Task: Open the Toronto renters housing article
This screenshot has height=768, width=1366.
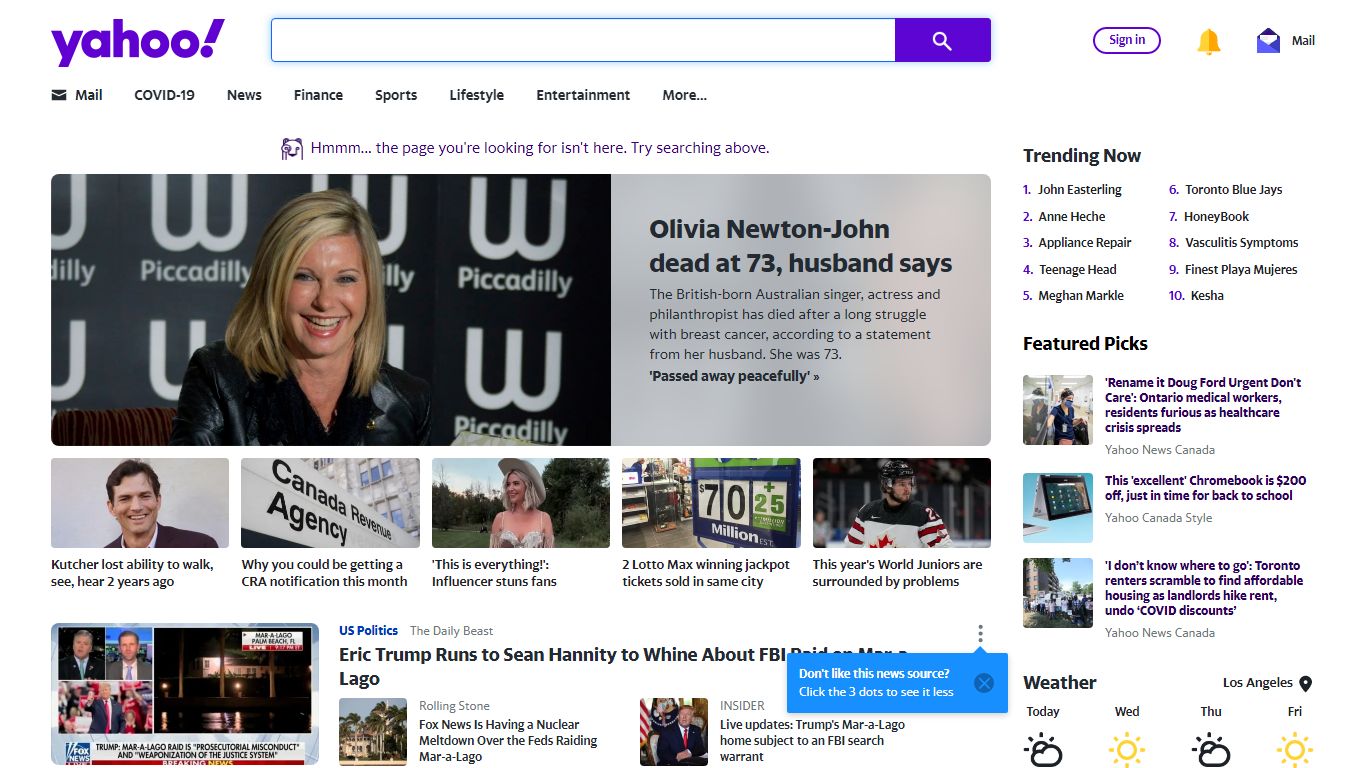Action: (x=1204, y=588)
